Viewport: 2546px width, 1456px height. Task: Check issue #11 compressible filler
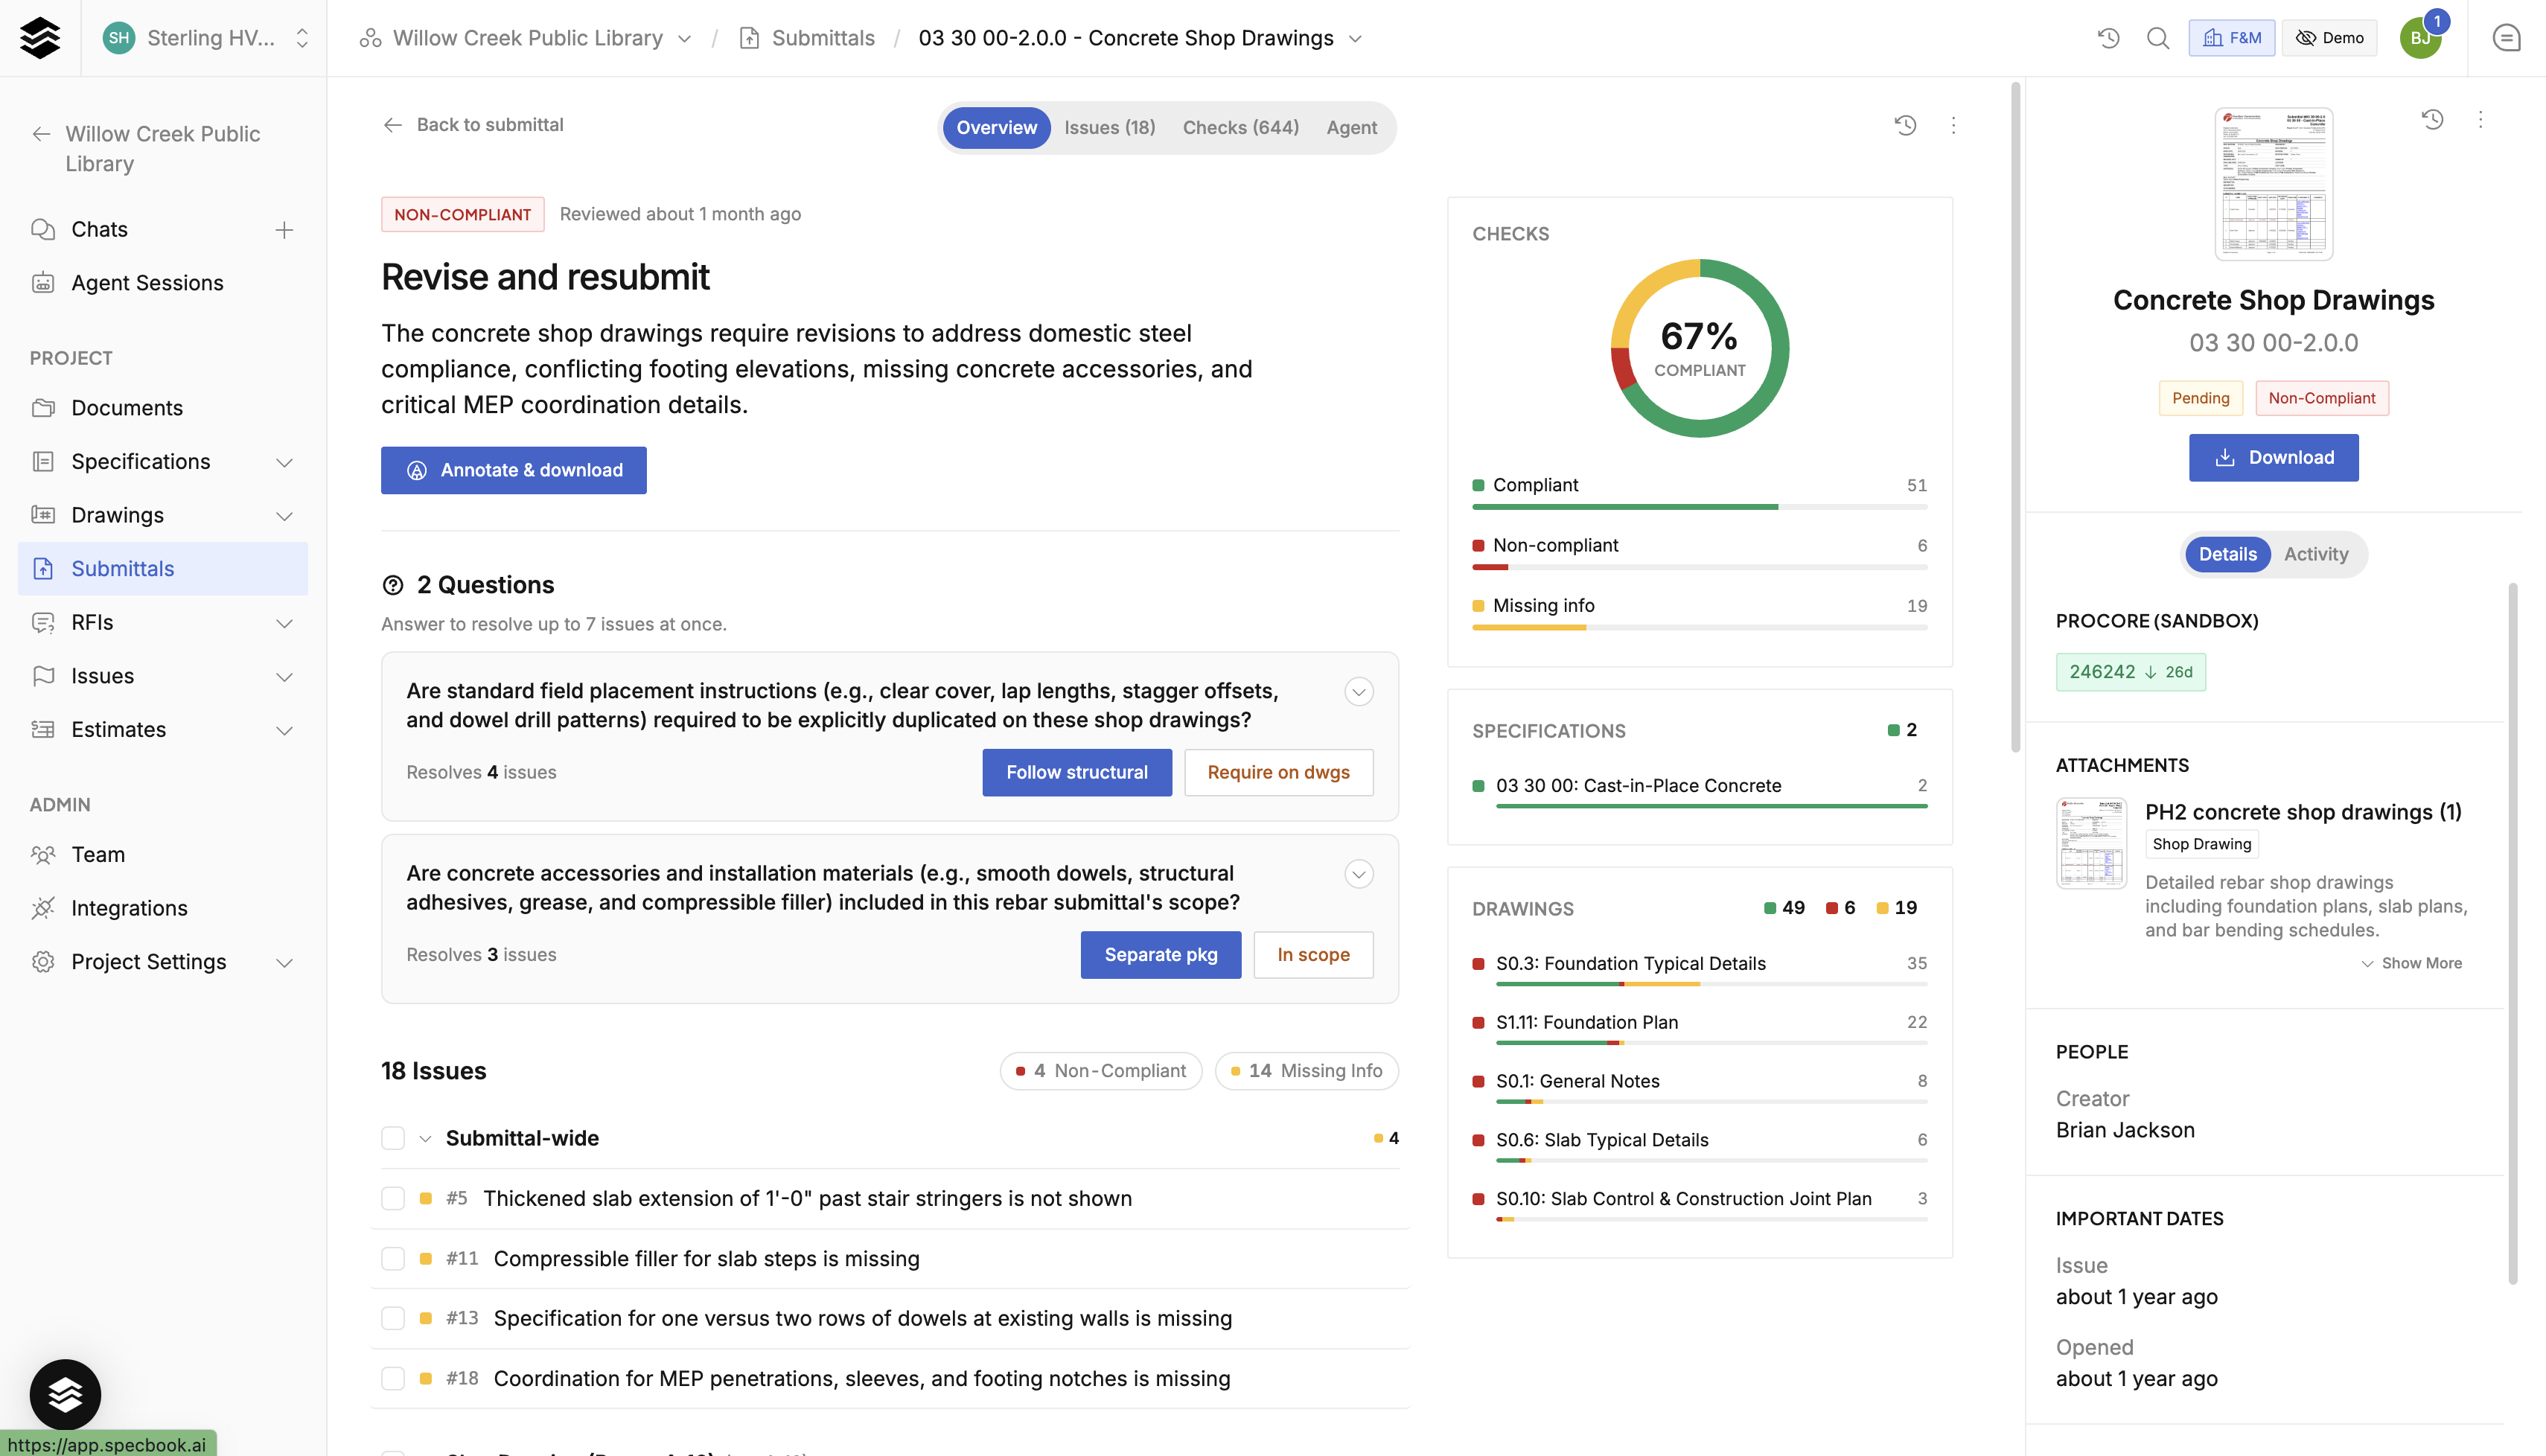(393, 1259)
